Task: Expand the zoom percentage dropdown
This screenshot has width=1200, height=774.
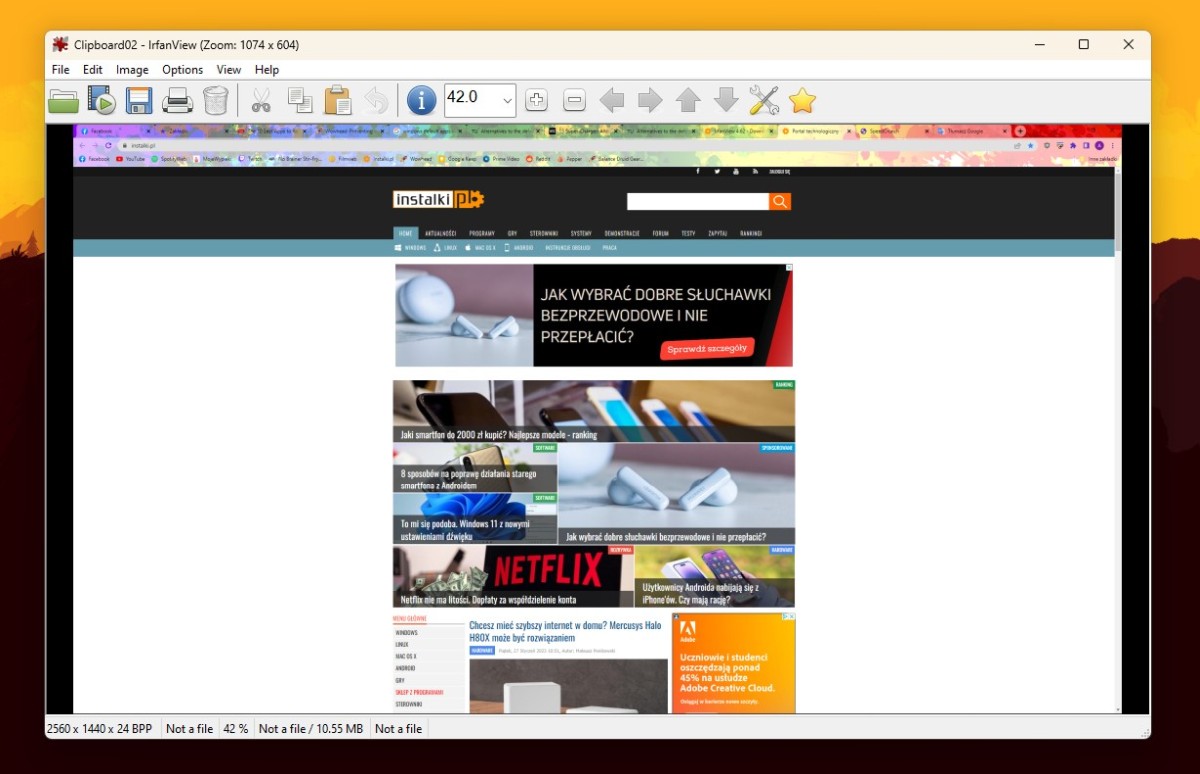Action: (507, 100)
